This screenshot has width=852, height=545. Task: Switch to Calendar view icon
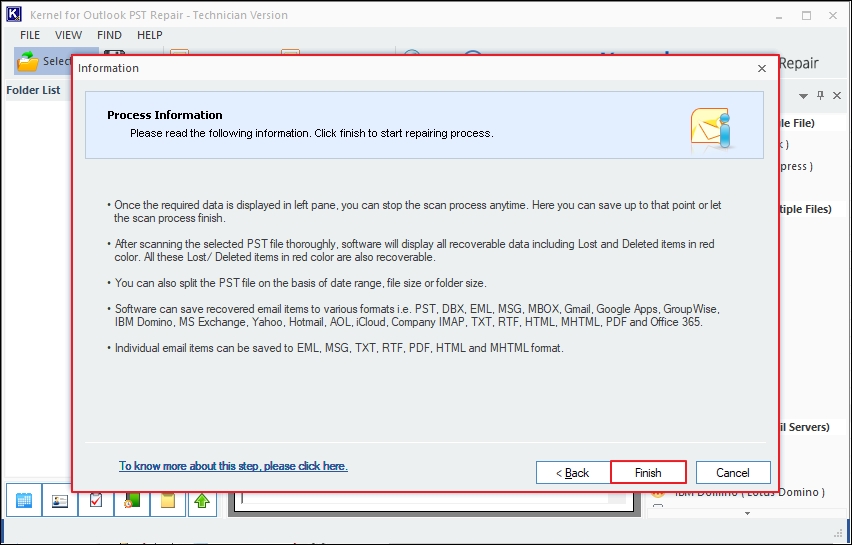24,500
